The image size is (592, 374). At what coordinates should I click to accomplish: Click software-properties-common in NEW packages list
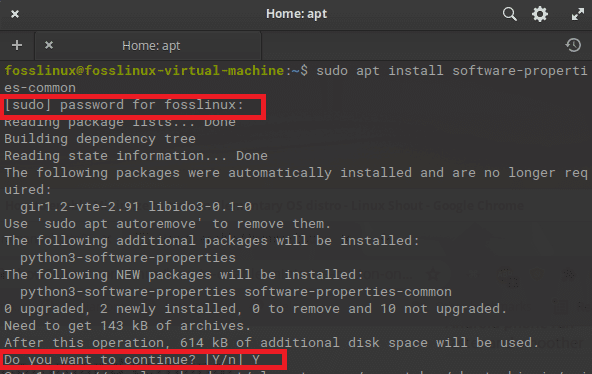pos(348,292)
